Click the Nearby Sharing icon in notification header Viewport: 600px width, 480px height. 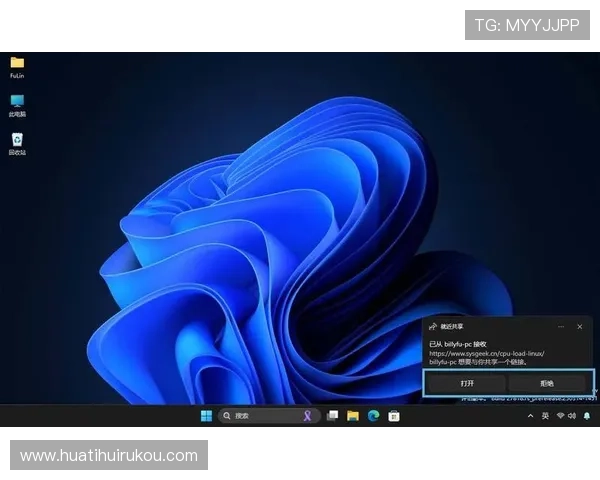433,326
